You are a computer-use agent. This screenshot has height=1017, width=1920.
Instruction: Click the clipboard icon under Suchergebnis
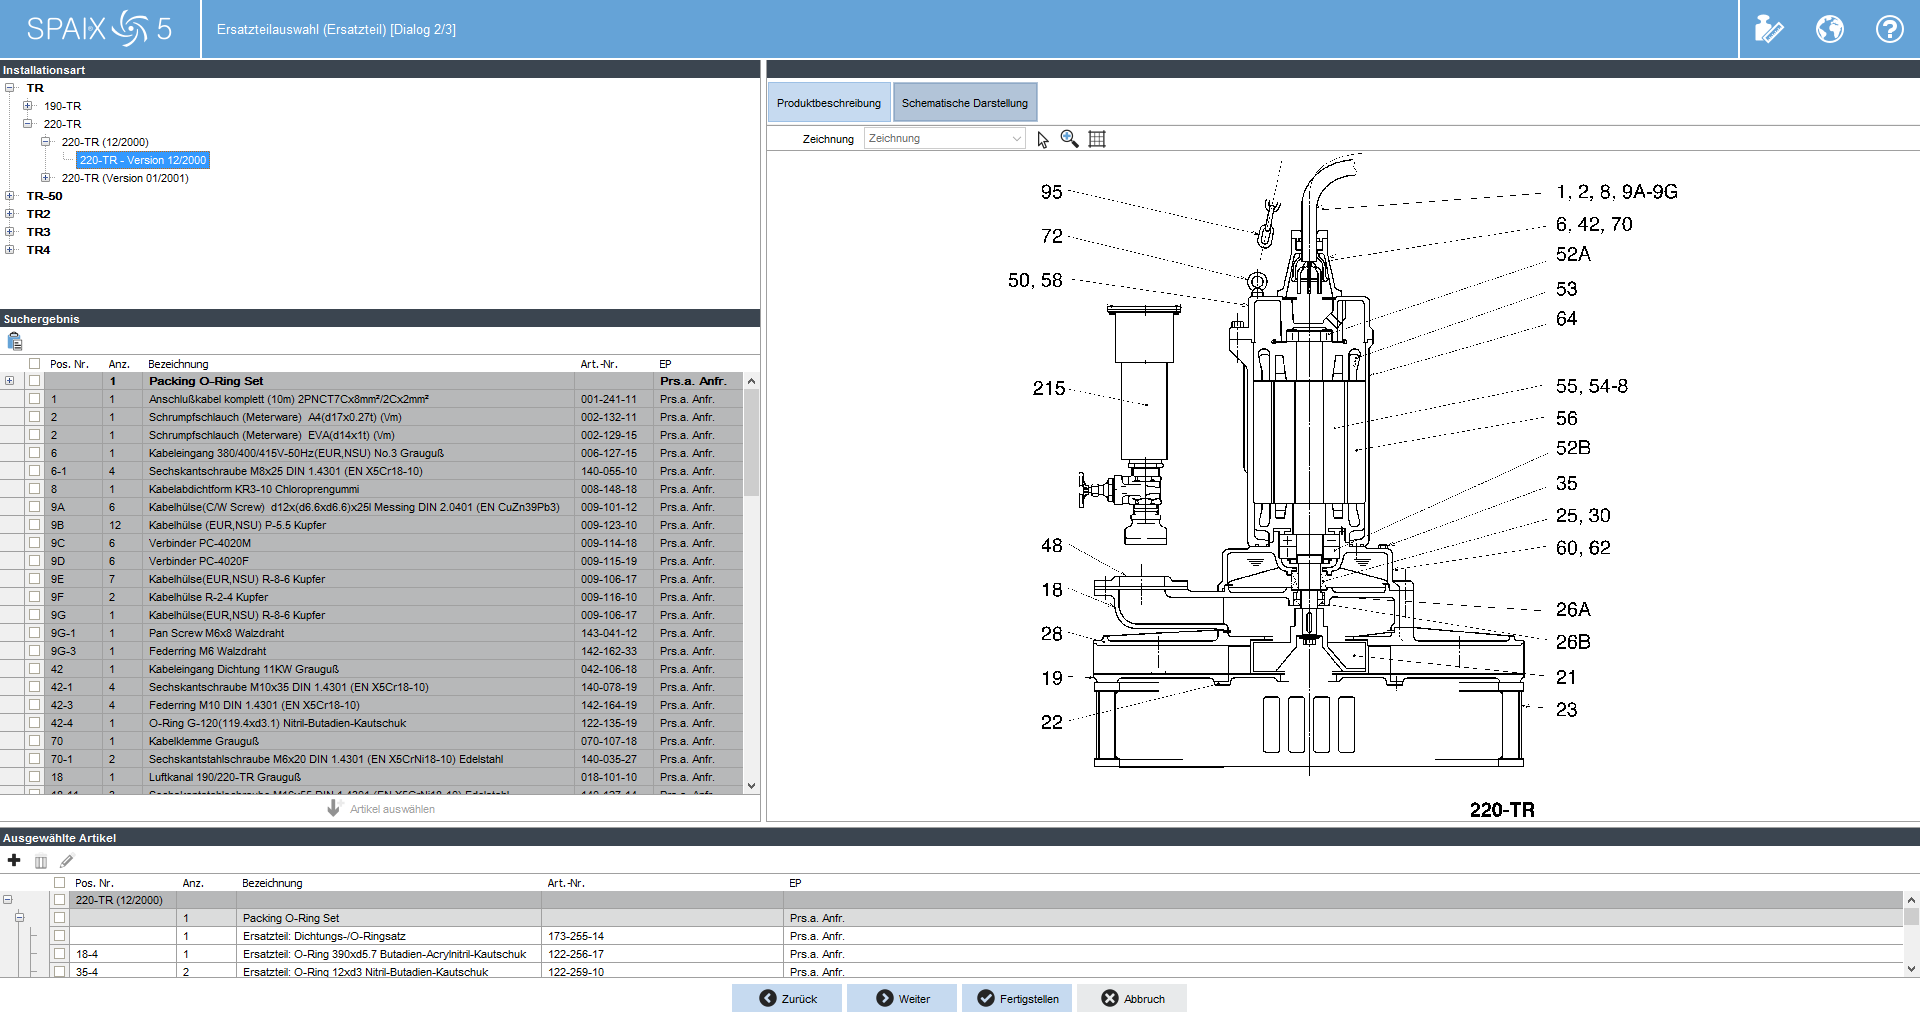point(15,341)
